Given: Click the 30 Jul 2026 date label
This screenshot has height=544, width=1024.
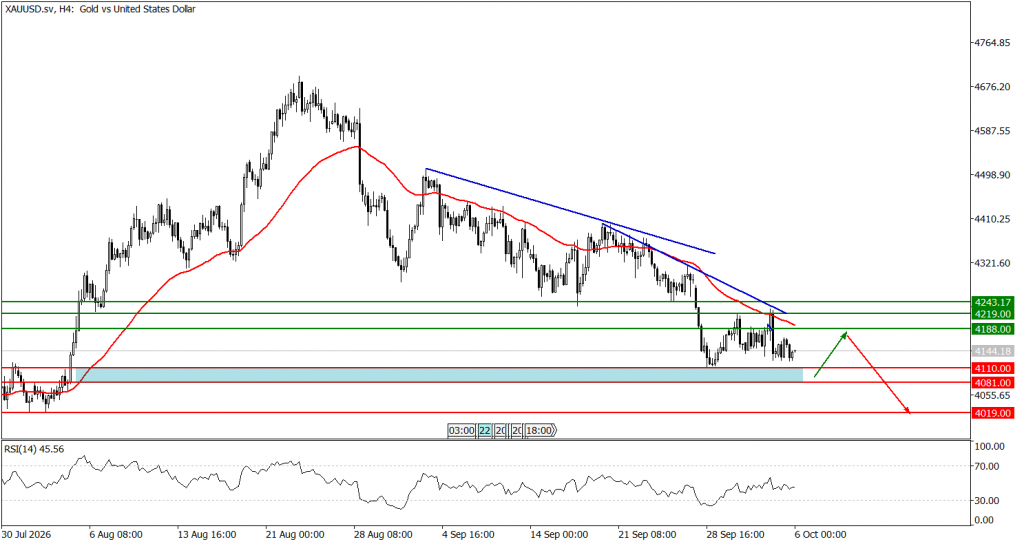Looking at the screenshot, I should pyautogui.click(x=25, y=534).
